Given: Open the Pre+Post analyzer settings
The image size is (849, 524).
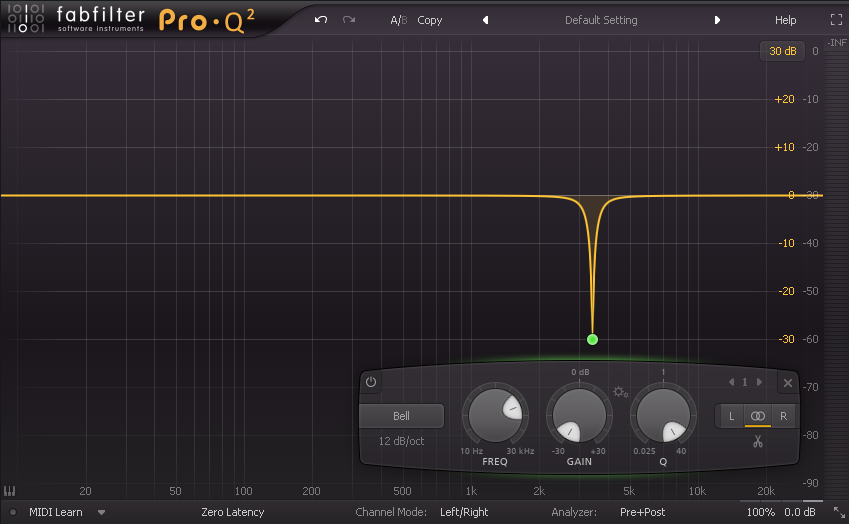Looking at the screenshot, I should click(642, 512).
